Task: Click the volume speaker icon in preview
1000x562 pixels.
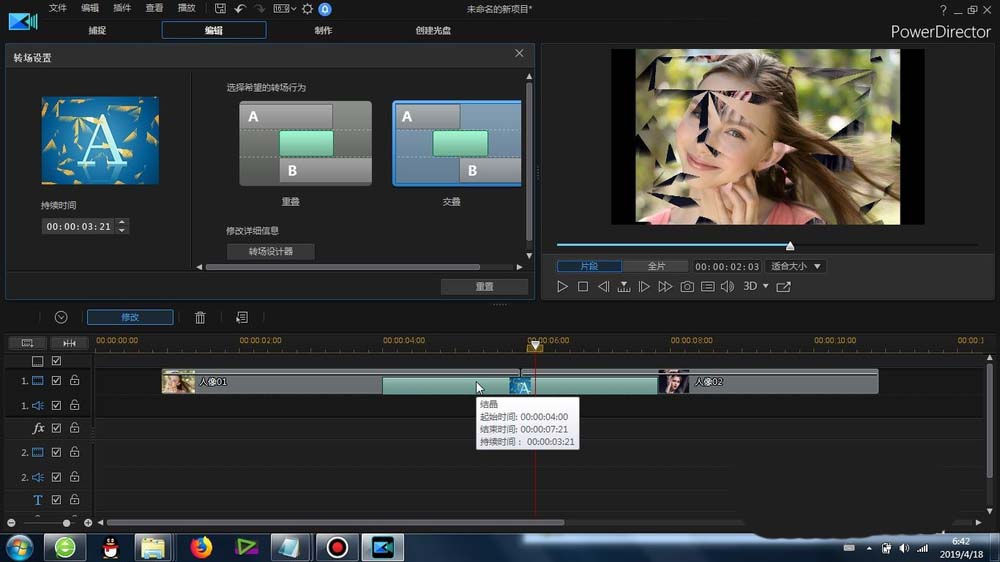Action: (x=727, y=286)
